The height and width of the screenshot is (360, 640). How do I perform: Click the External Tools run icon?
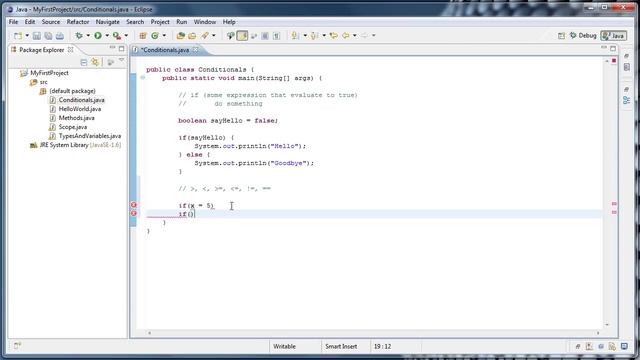point(117,36)
